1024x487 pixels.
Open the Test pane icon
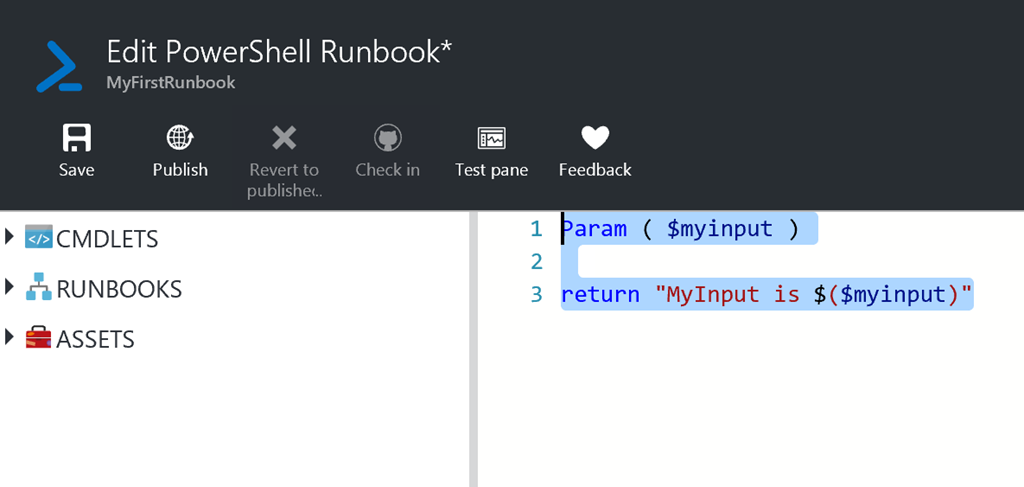coord(492,138)
